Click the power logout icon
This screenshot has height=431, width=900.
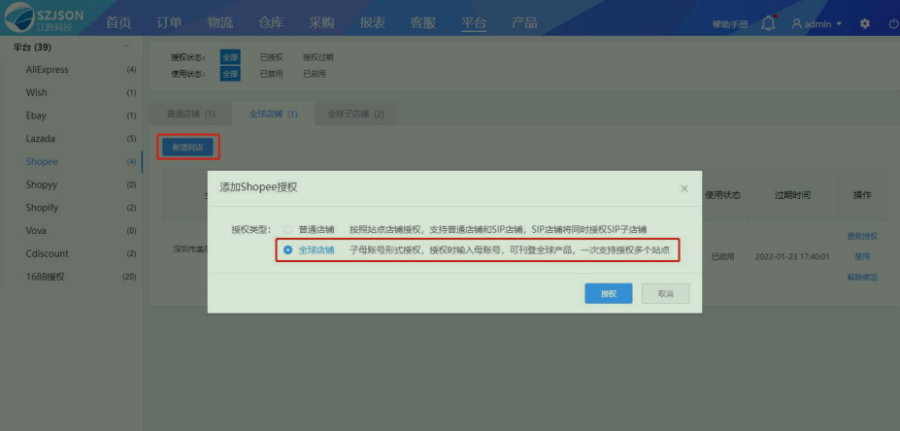point(894,24)
